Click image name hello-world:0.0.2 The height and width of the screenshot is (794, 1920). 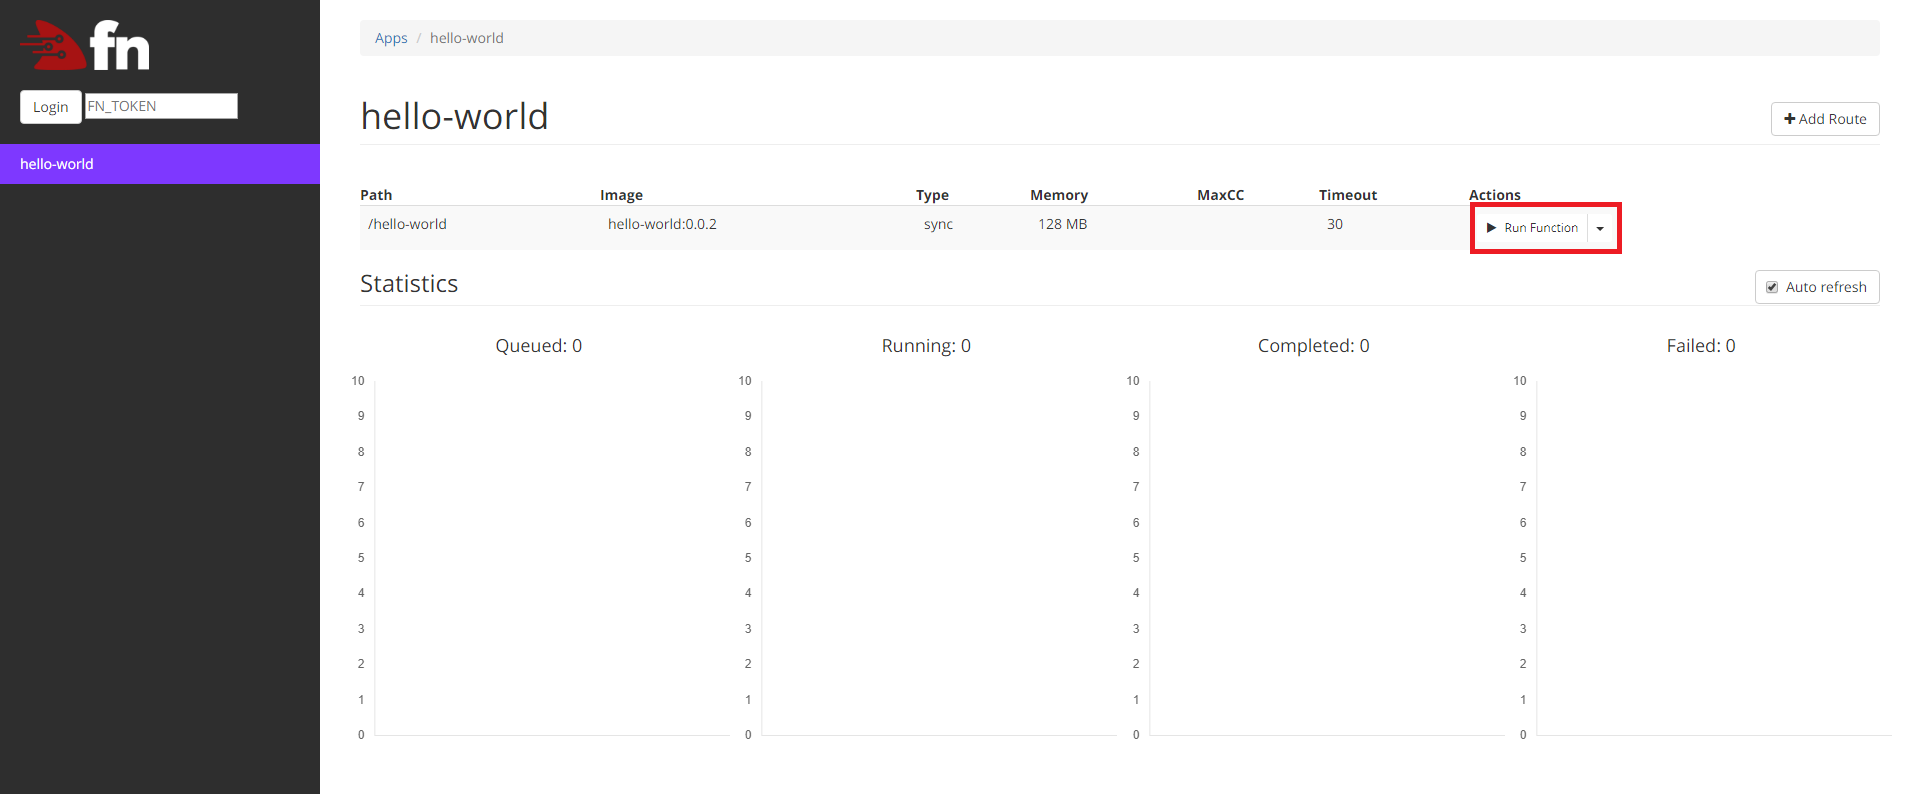click(x=662, y=224)
